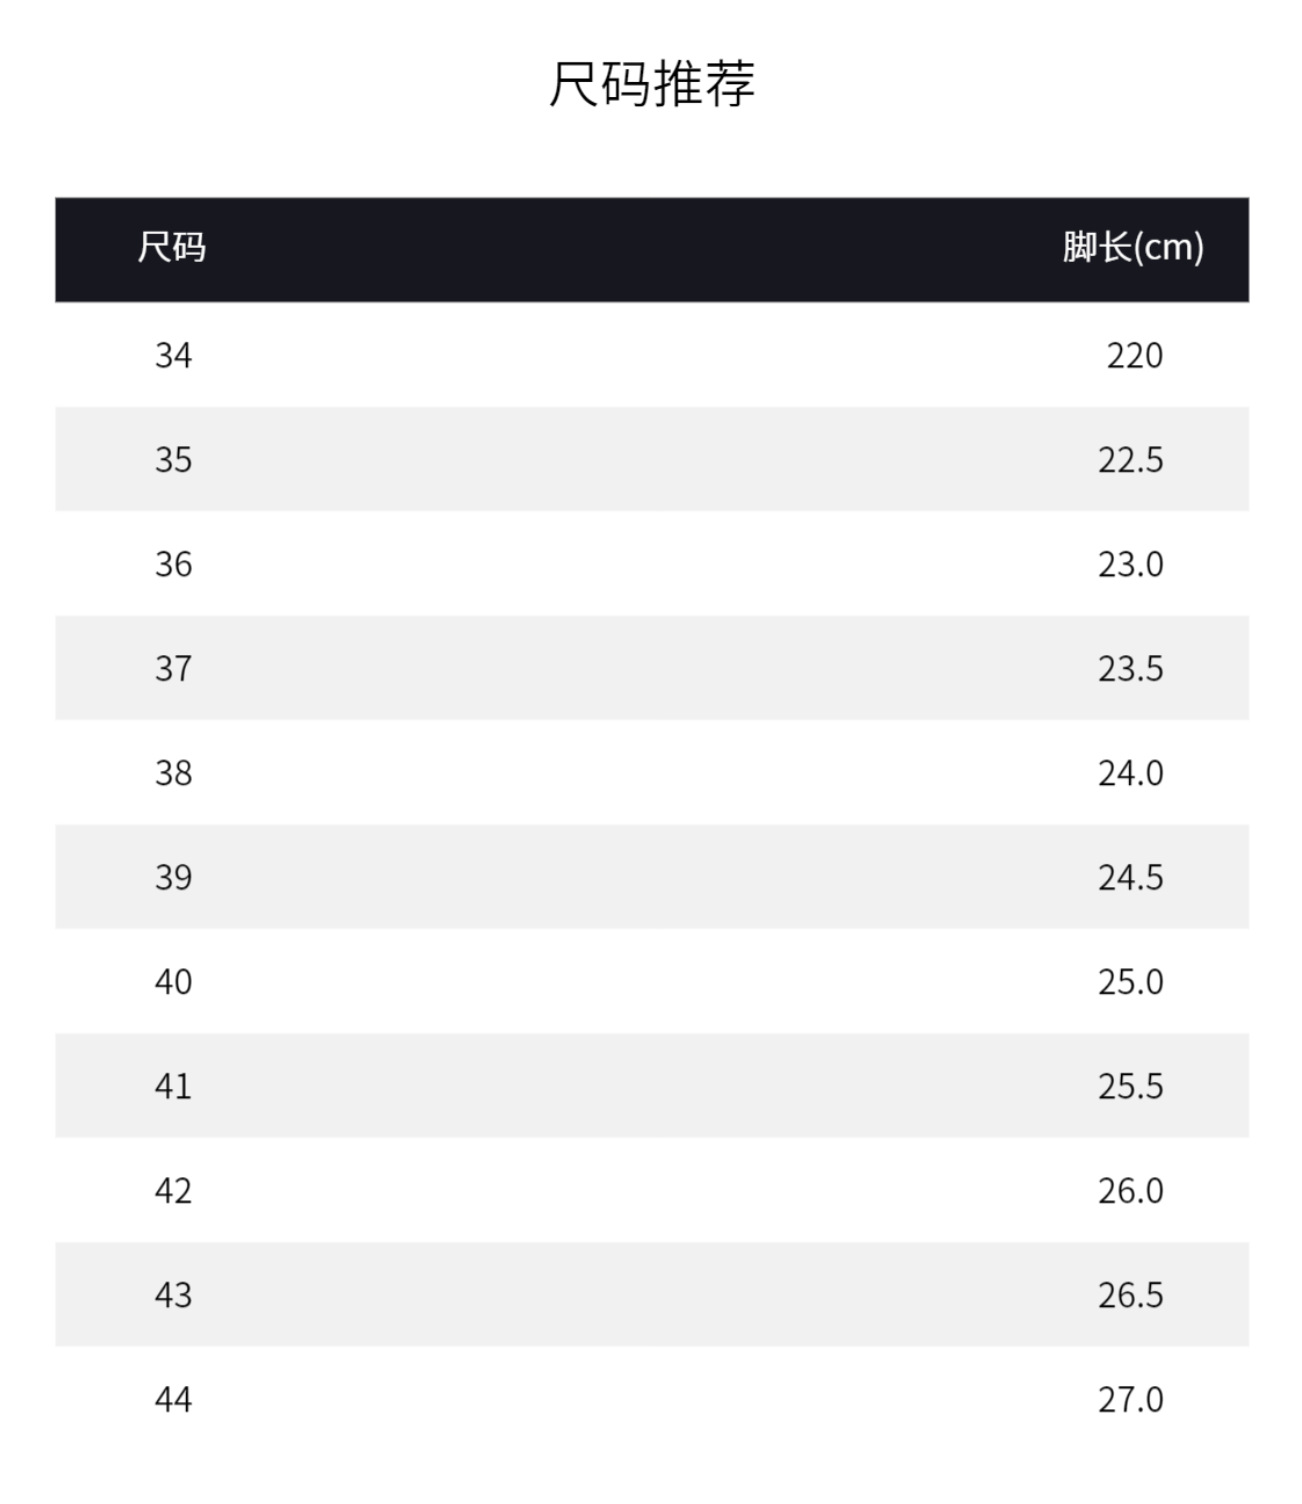Select size 35 cell

click(x=173, y=460)
